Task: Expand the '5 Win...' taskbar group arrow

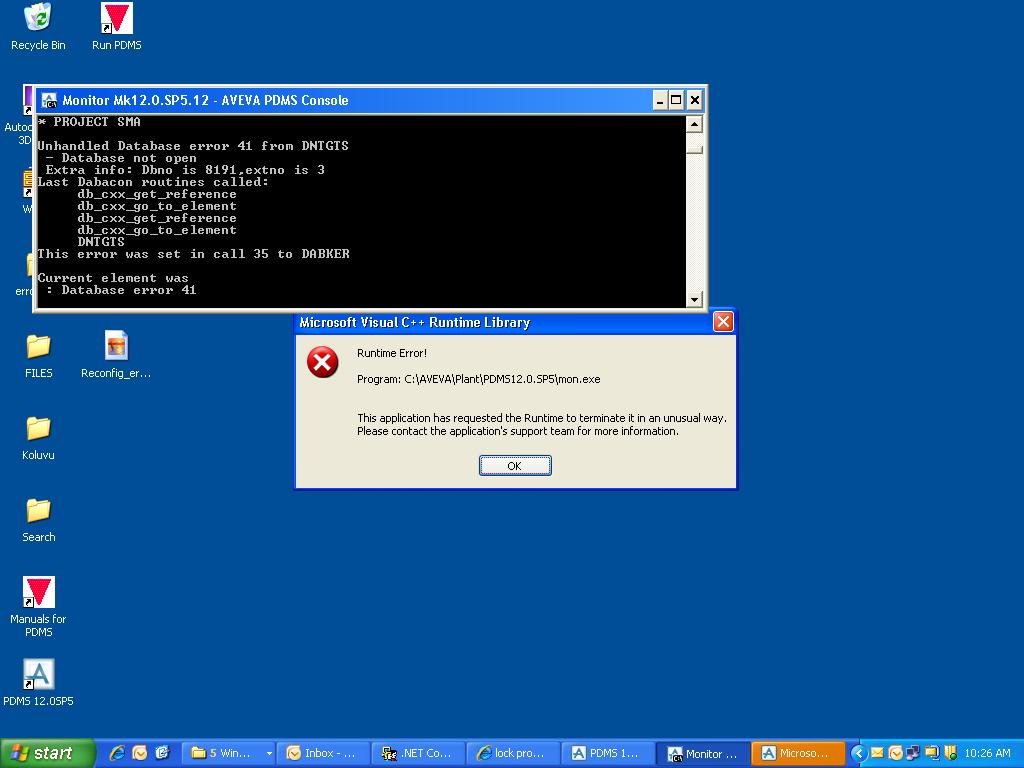Action: point(268,753)
